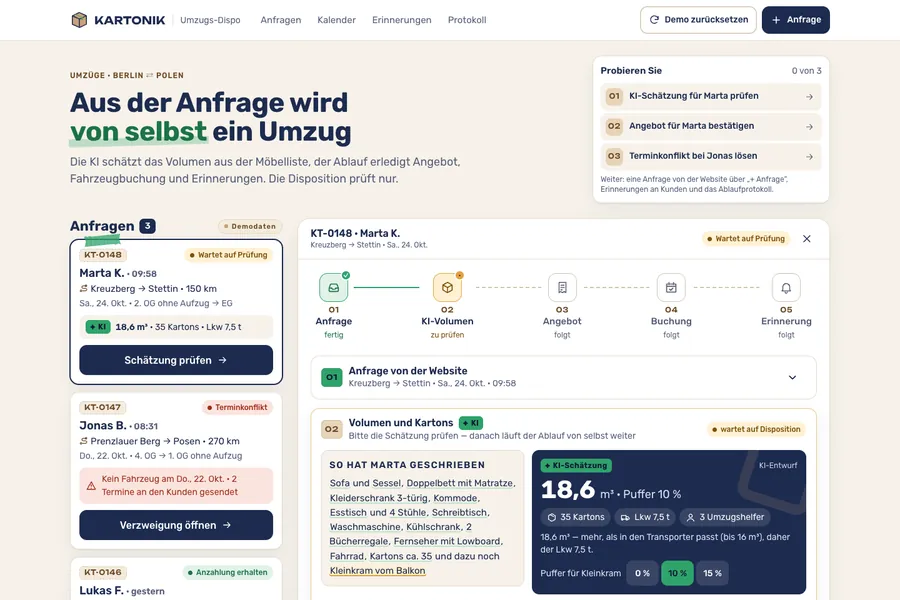Expand the Anfrage von der Website section
Image resolution: width=900 pixels, height=600 pixels.
click(563, 377)
